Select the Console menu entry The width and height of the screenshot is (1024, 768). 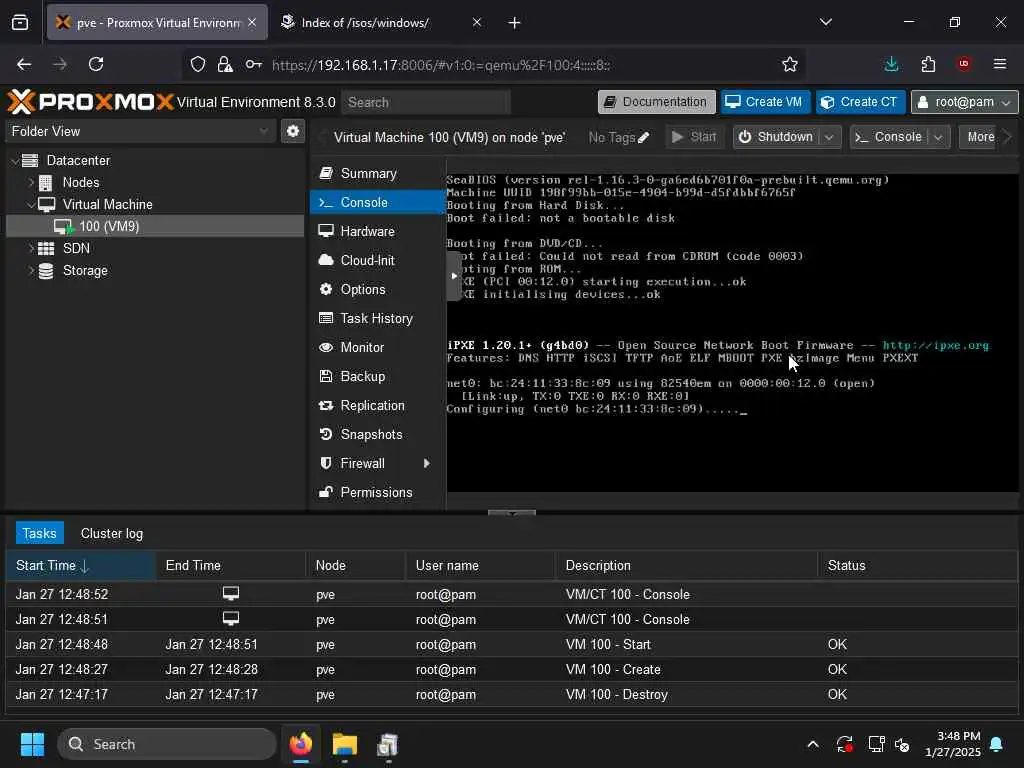tap(377, 202)
